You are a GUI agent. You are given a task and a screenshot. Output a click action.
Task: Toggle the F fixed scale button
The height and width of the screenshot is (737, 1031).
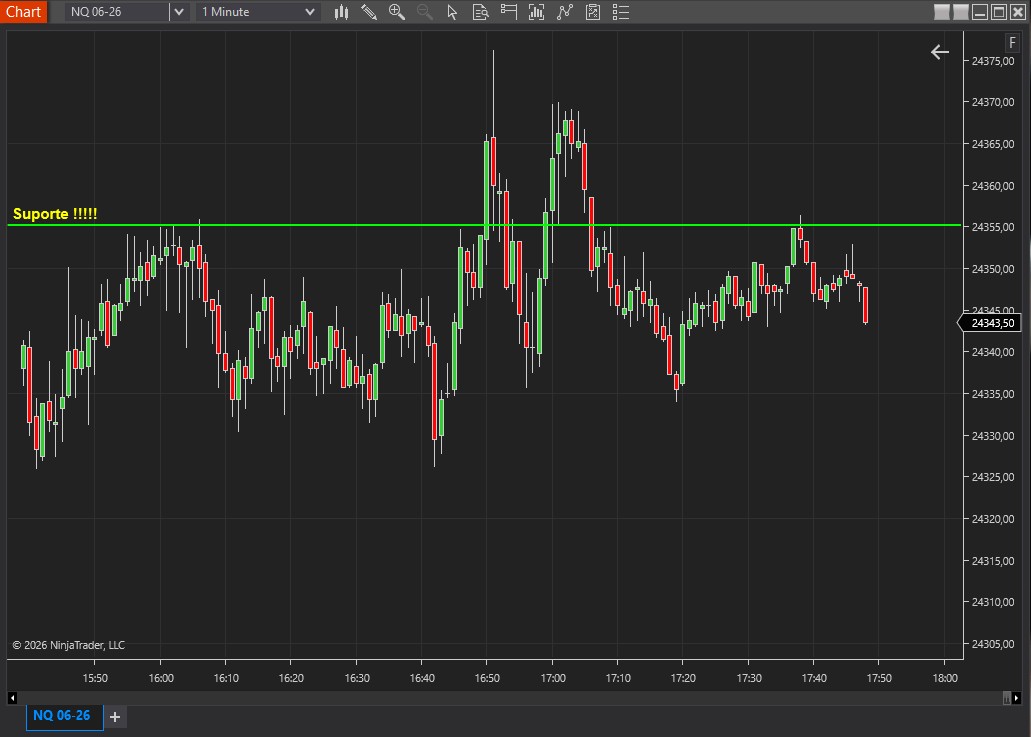point(1012,43)
